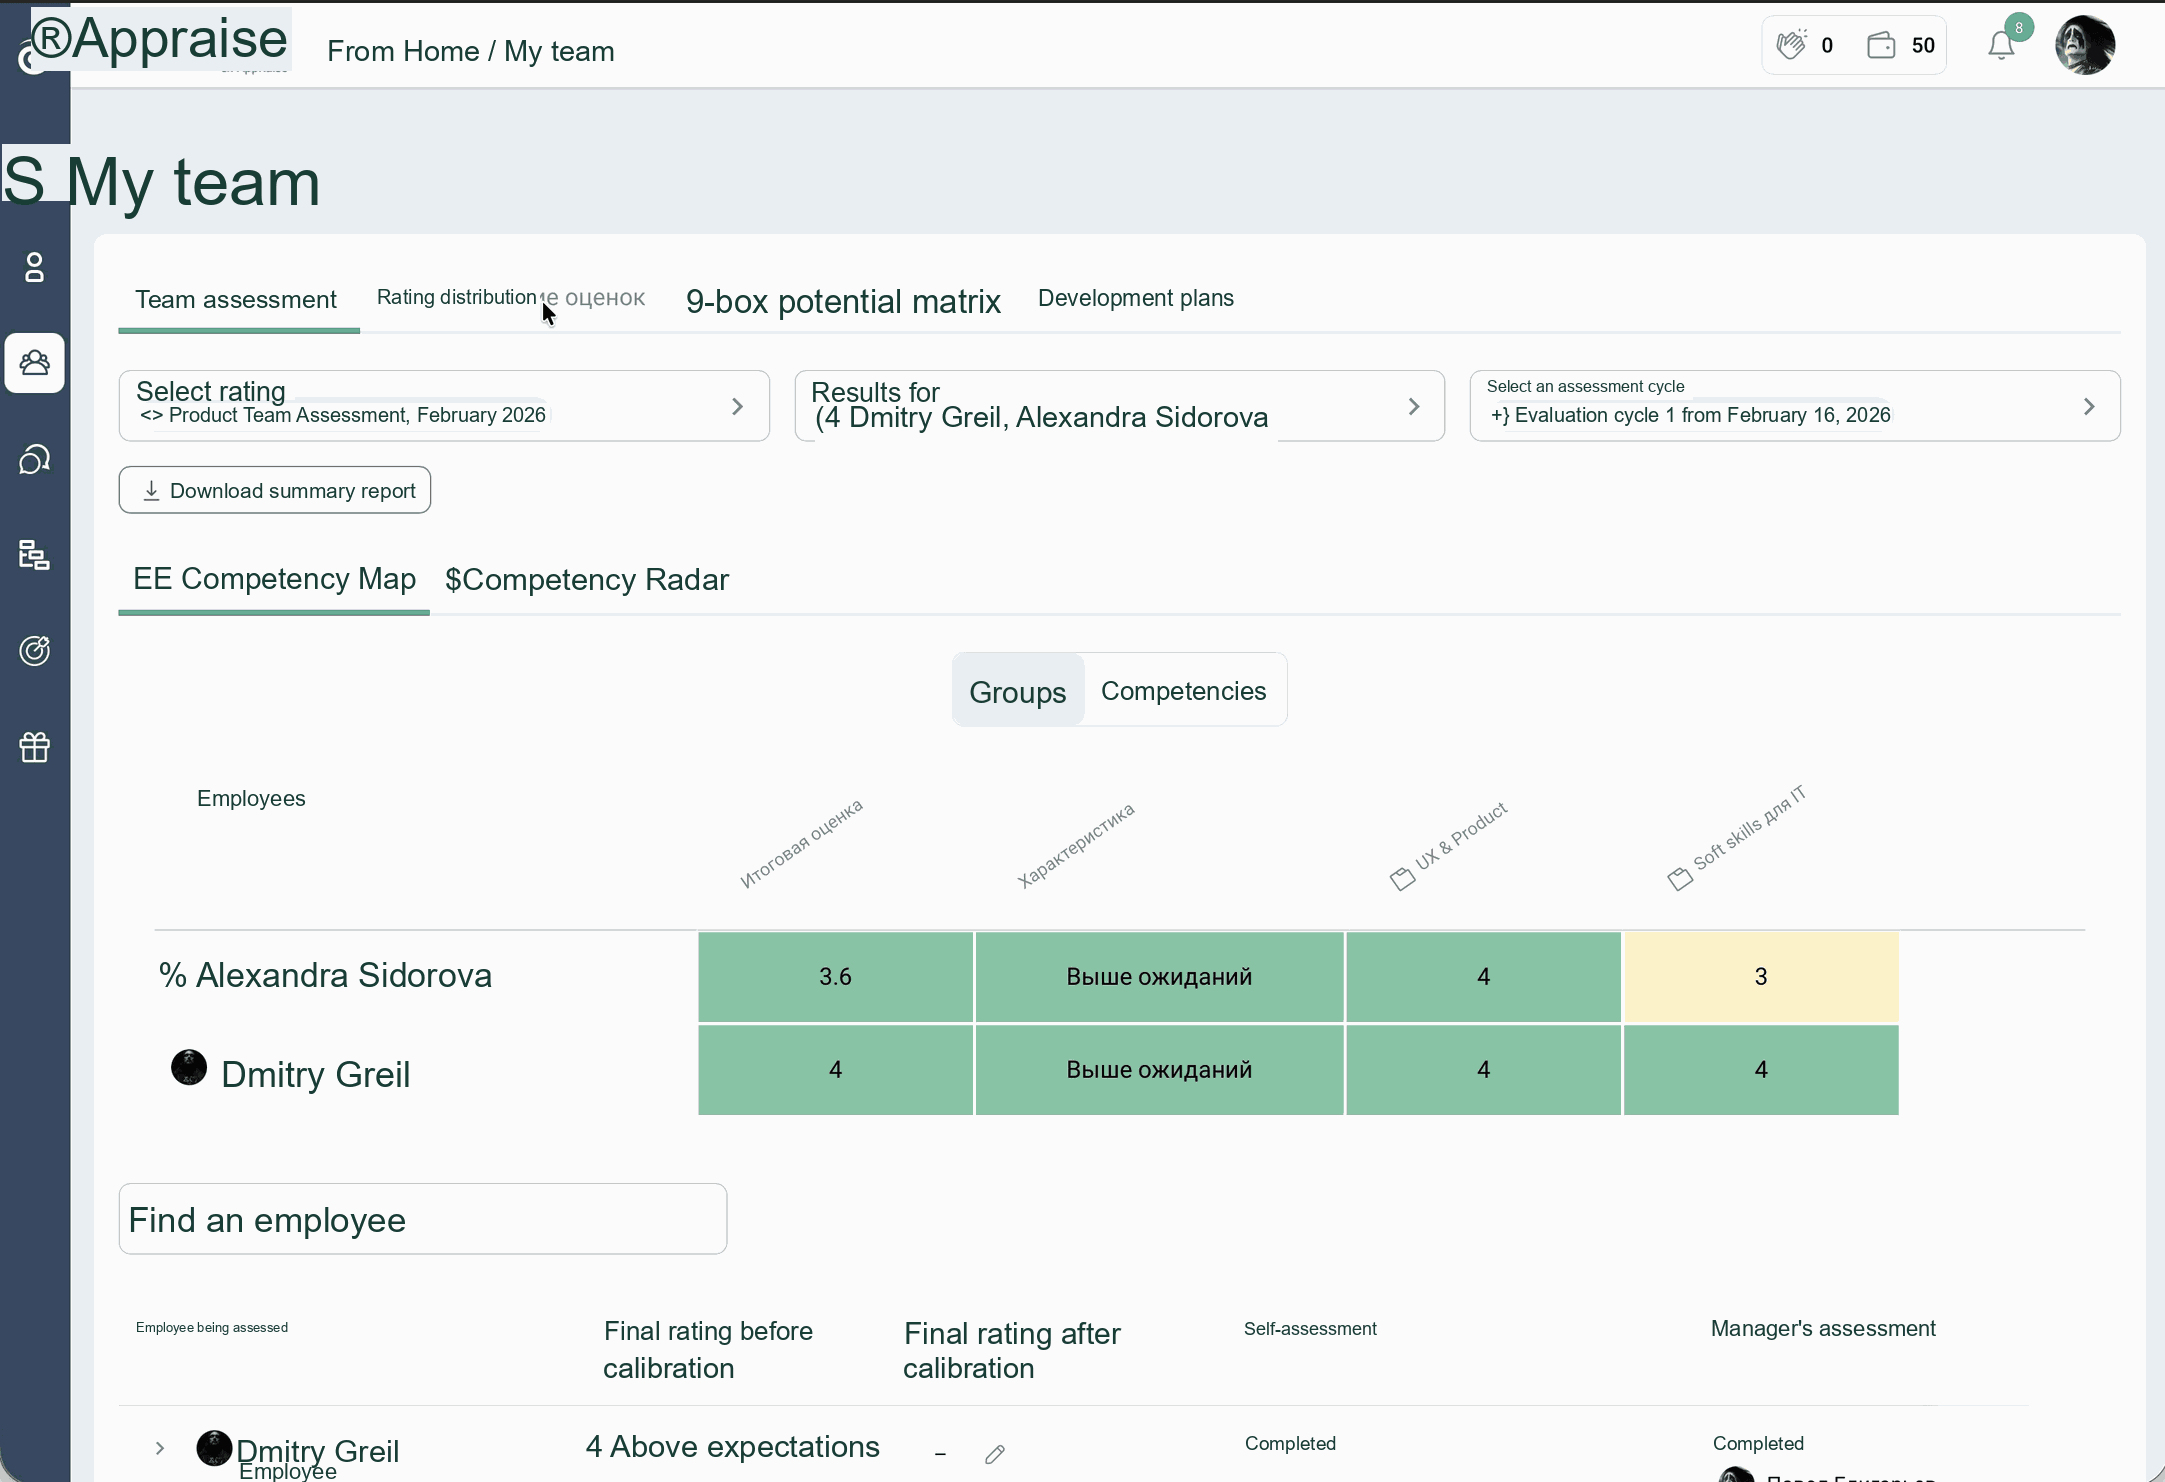Viewport: 2165px width, 1482px height.
Task: Open Dmitry Greil's name in competency map
Action: (316, 1074)
